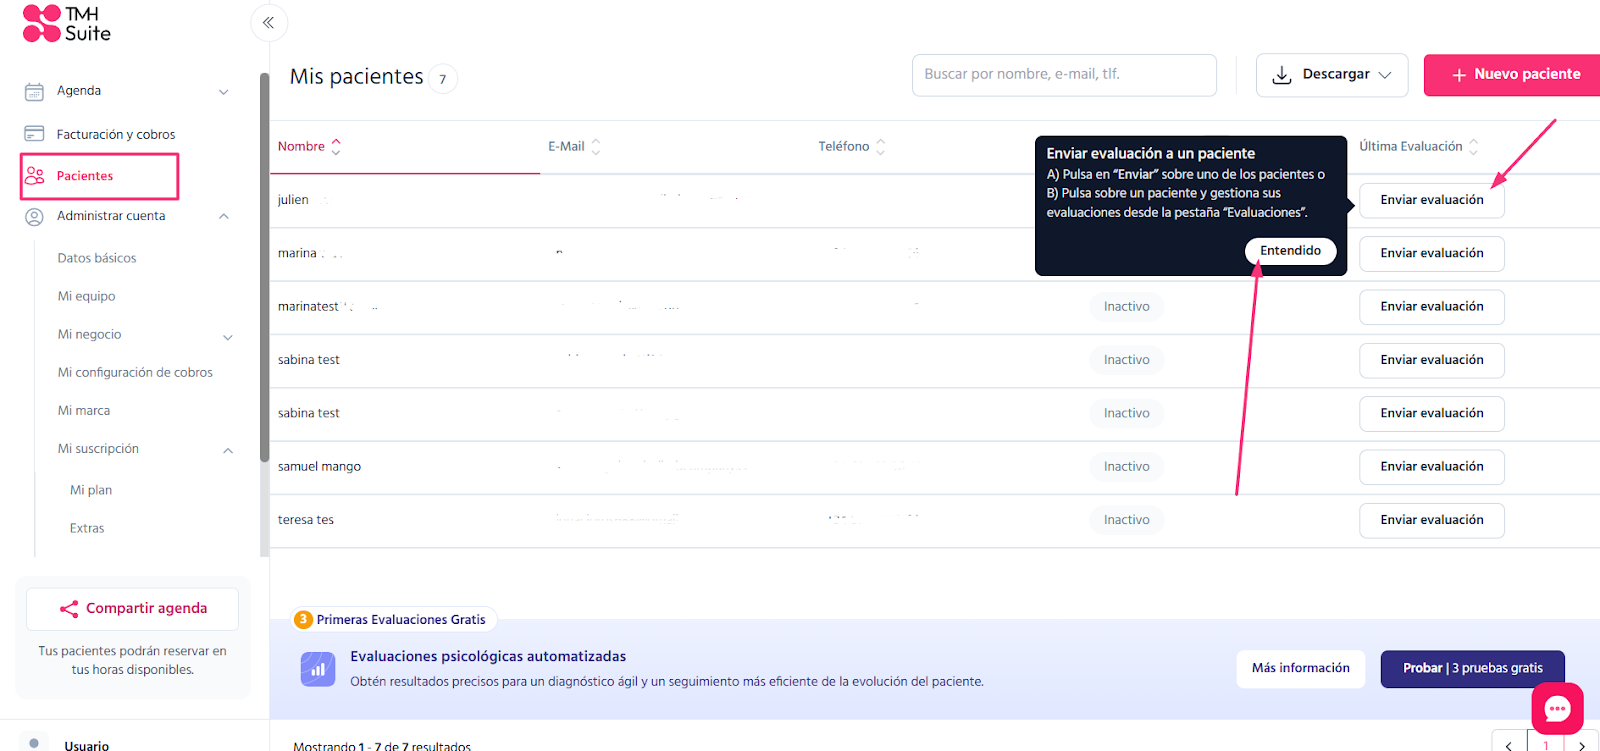Dismiss the tooltip with Entendido
Image resolution: width=1600 pixels, height=751 pixels.
click(x=1290, y=251)
